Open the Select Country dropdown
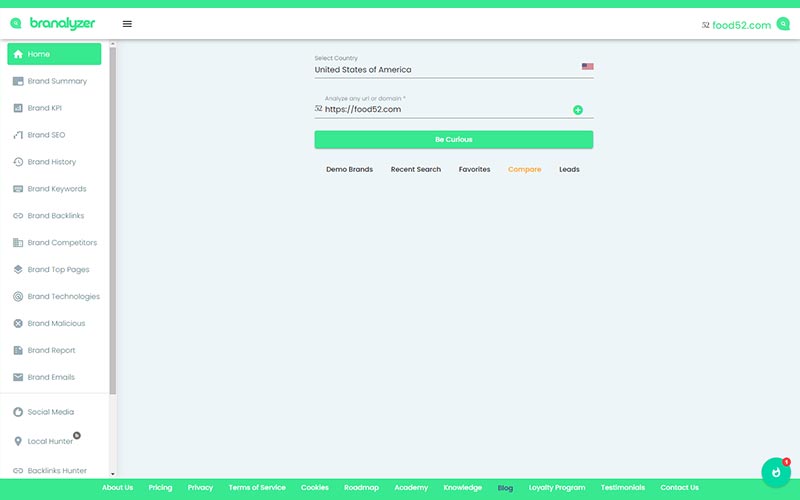The image size is (800, 500). tap(454, 66)
